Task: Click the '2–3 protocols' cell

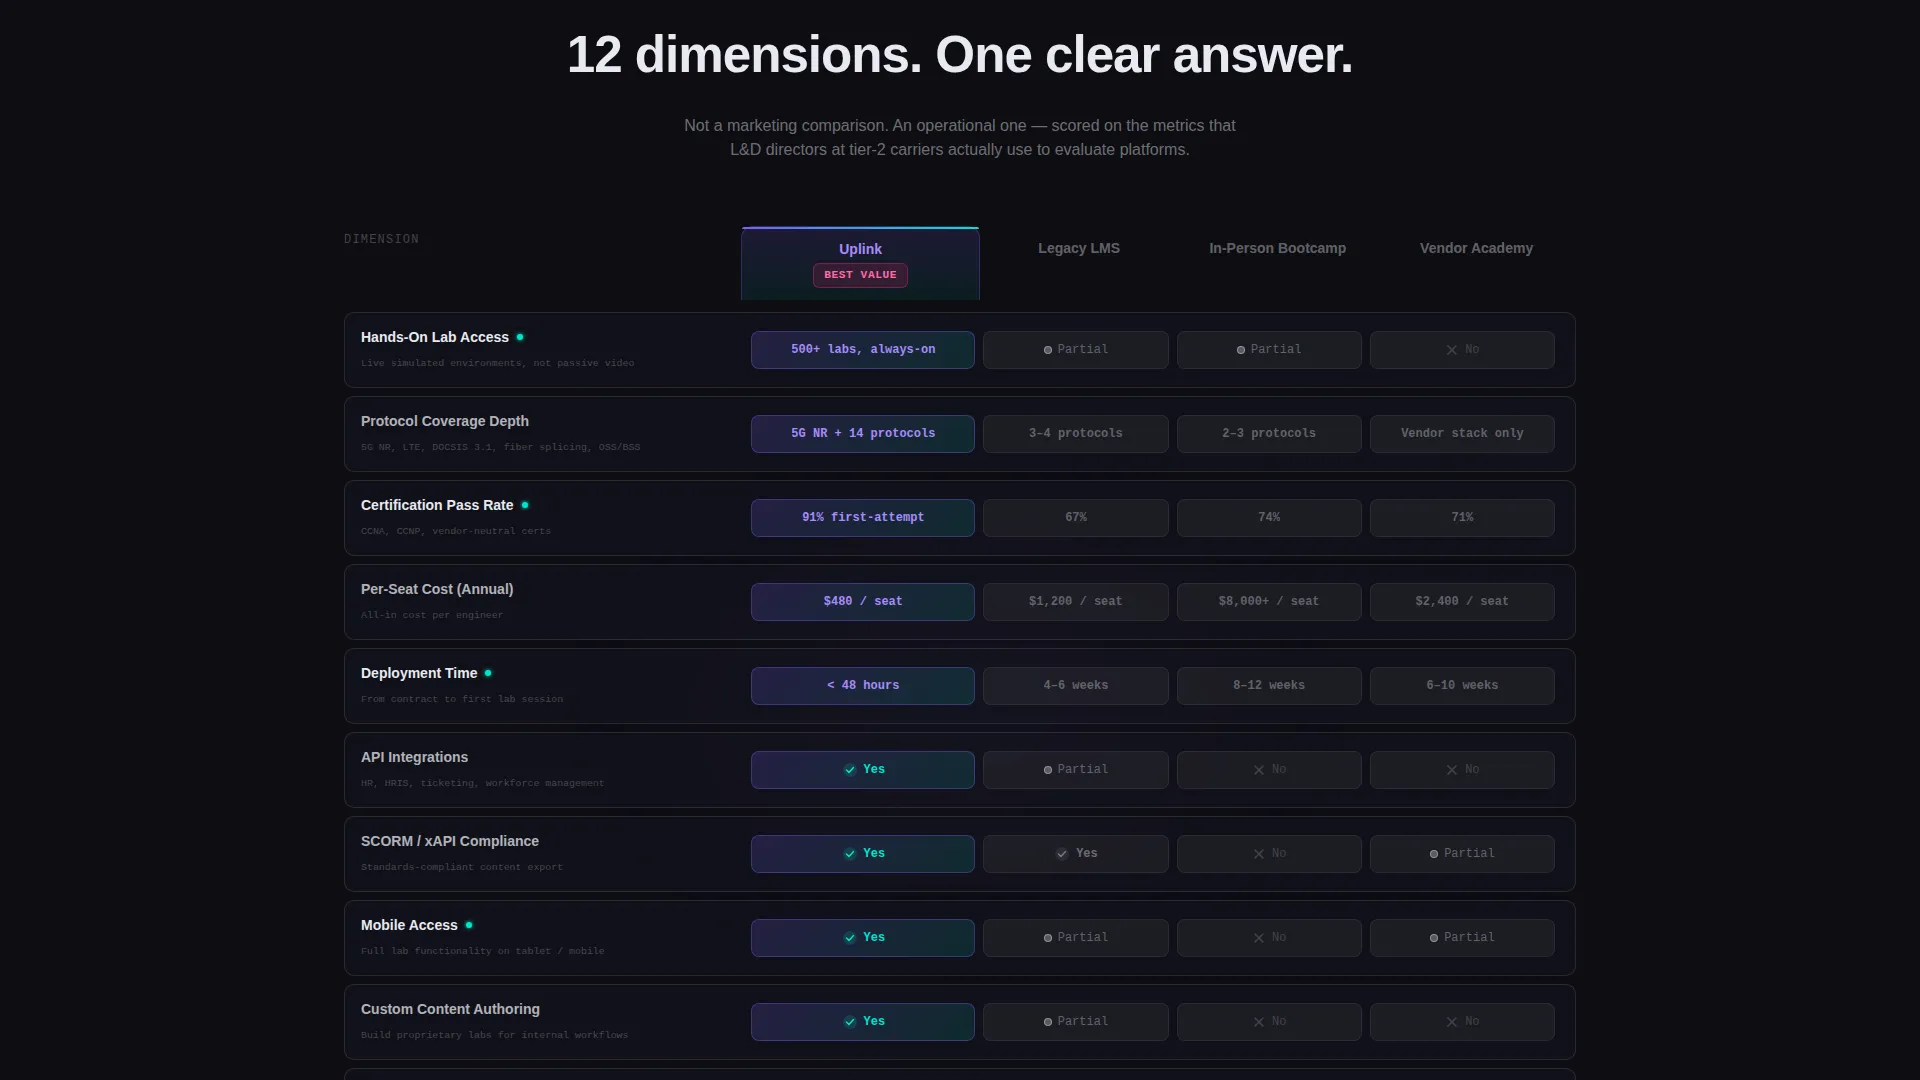Action: click(1269, 434)
